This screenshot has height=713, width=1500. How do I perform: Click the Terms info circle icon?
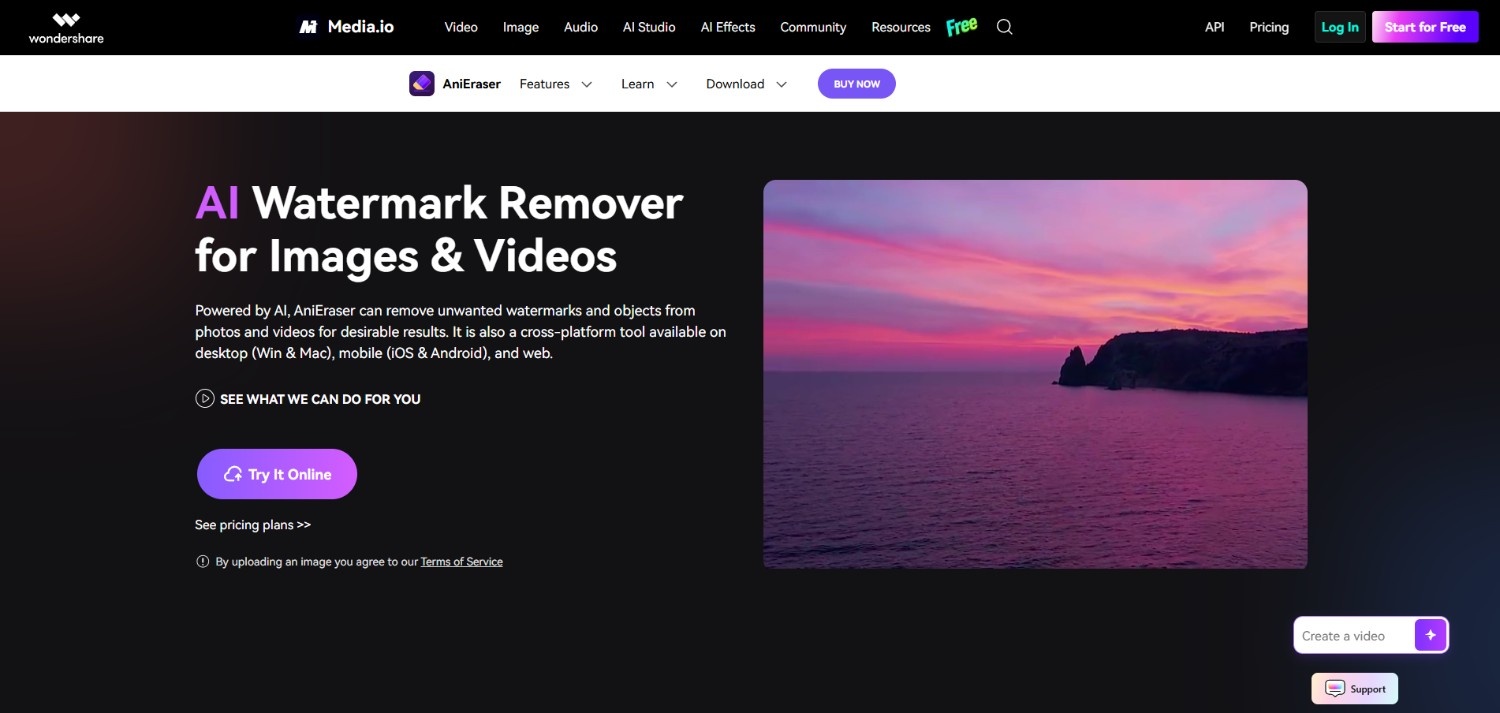click(203, 562)
